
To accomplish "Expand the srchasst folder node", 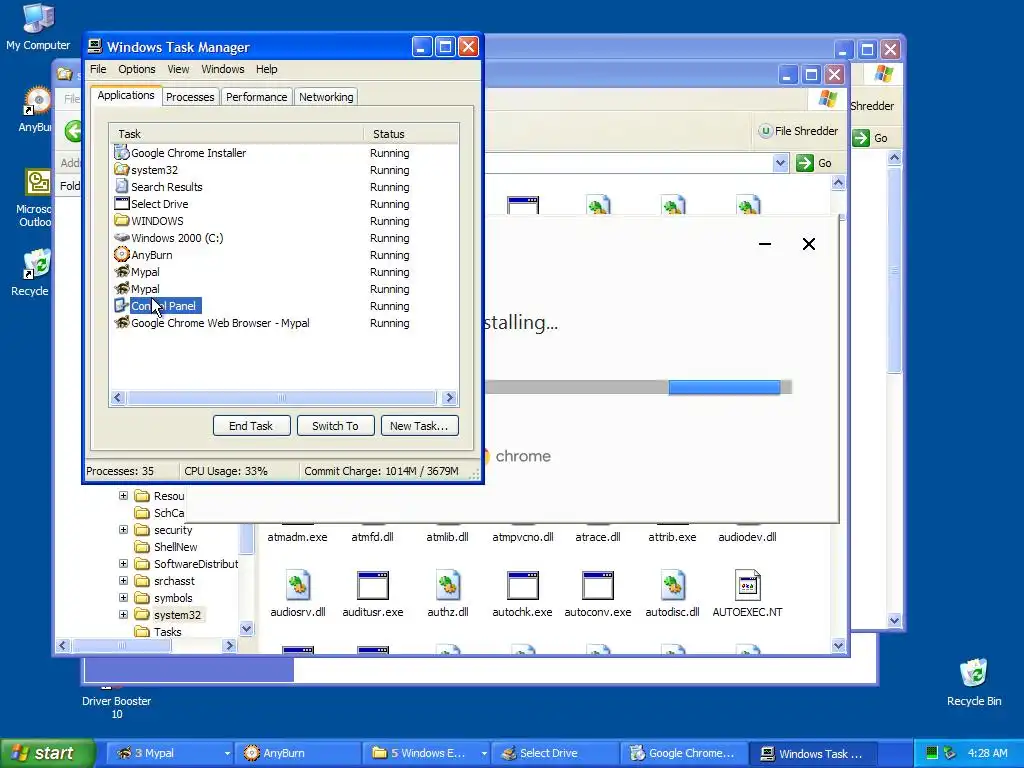I will point(123,581).
